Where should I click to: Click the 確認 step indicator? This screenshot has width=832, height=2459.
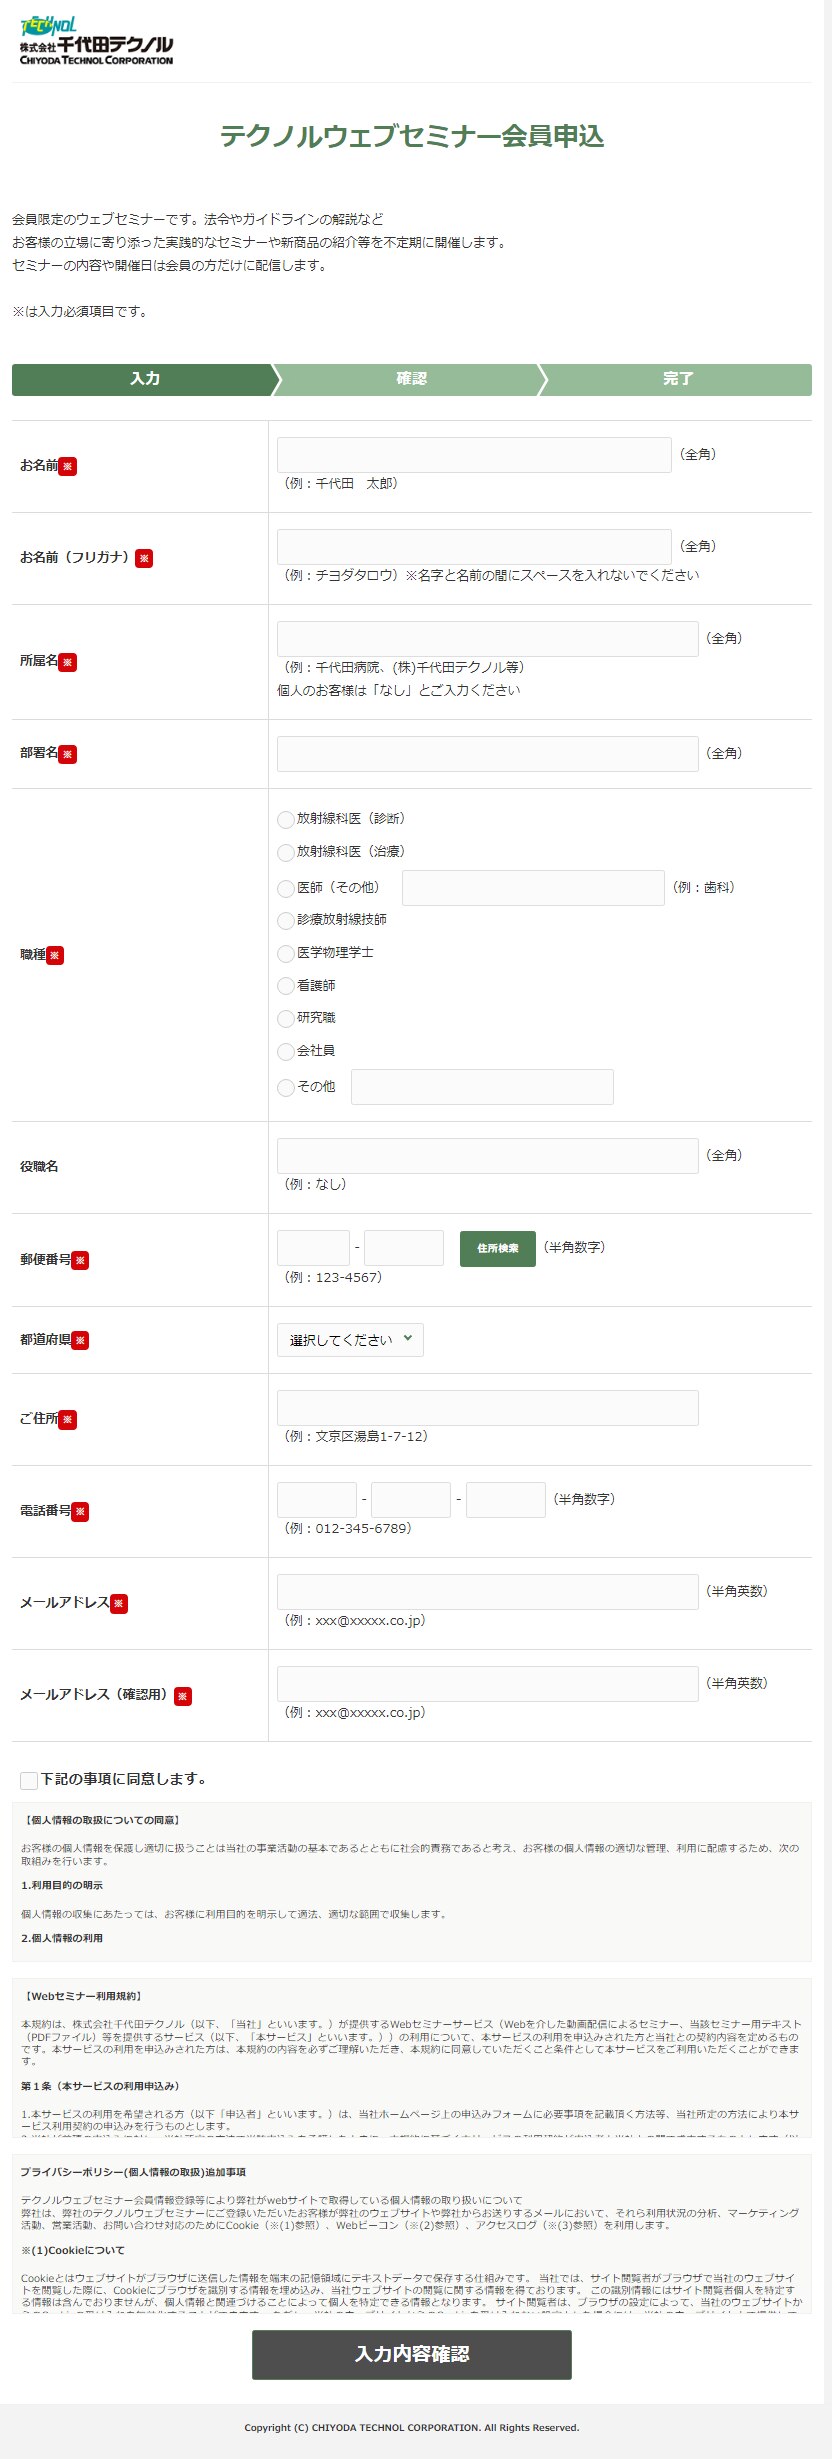411,379
